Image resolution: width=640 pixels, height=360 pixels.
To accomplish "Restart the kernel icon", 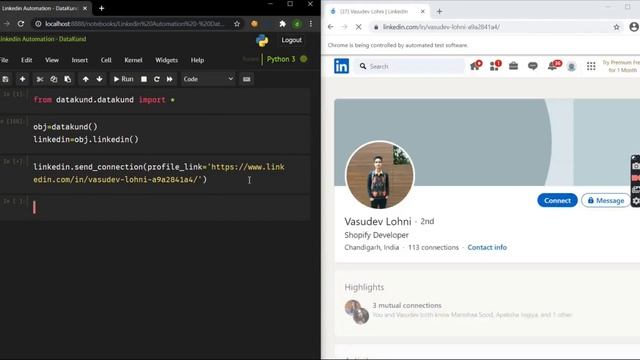I will pyautogui.click(x=157, y=79).
